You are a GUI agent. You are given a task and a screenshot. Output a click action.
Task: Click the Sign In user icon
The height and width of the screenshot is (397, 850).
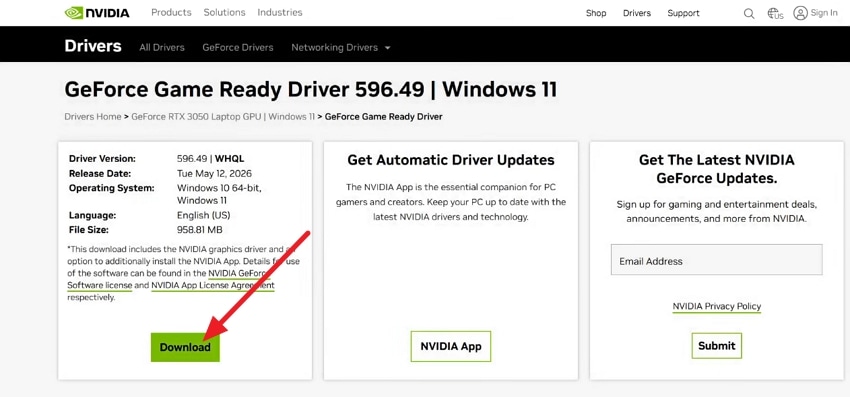click(x=800, y=13)
